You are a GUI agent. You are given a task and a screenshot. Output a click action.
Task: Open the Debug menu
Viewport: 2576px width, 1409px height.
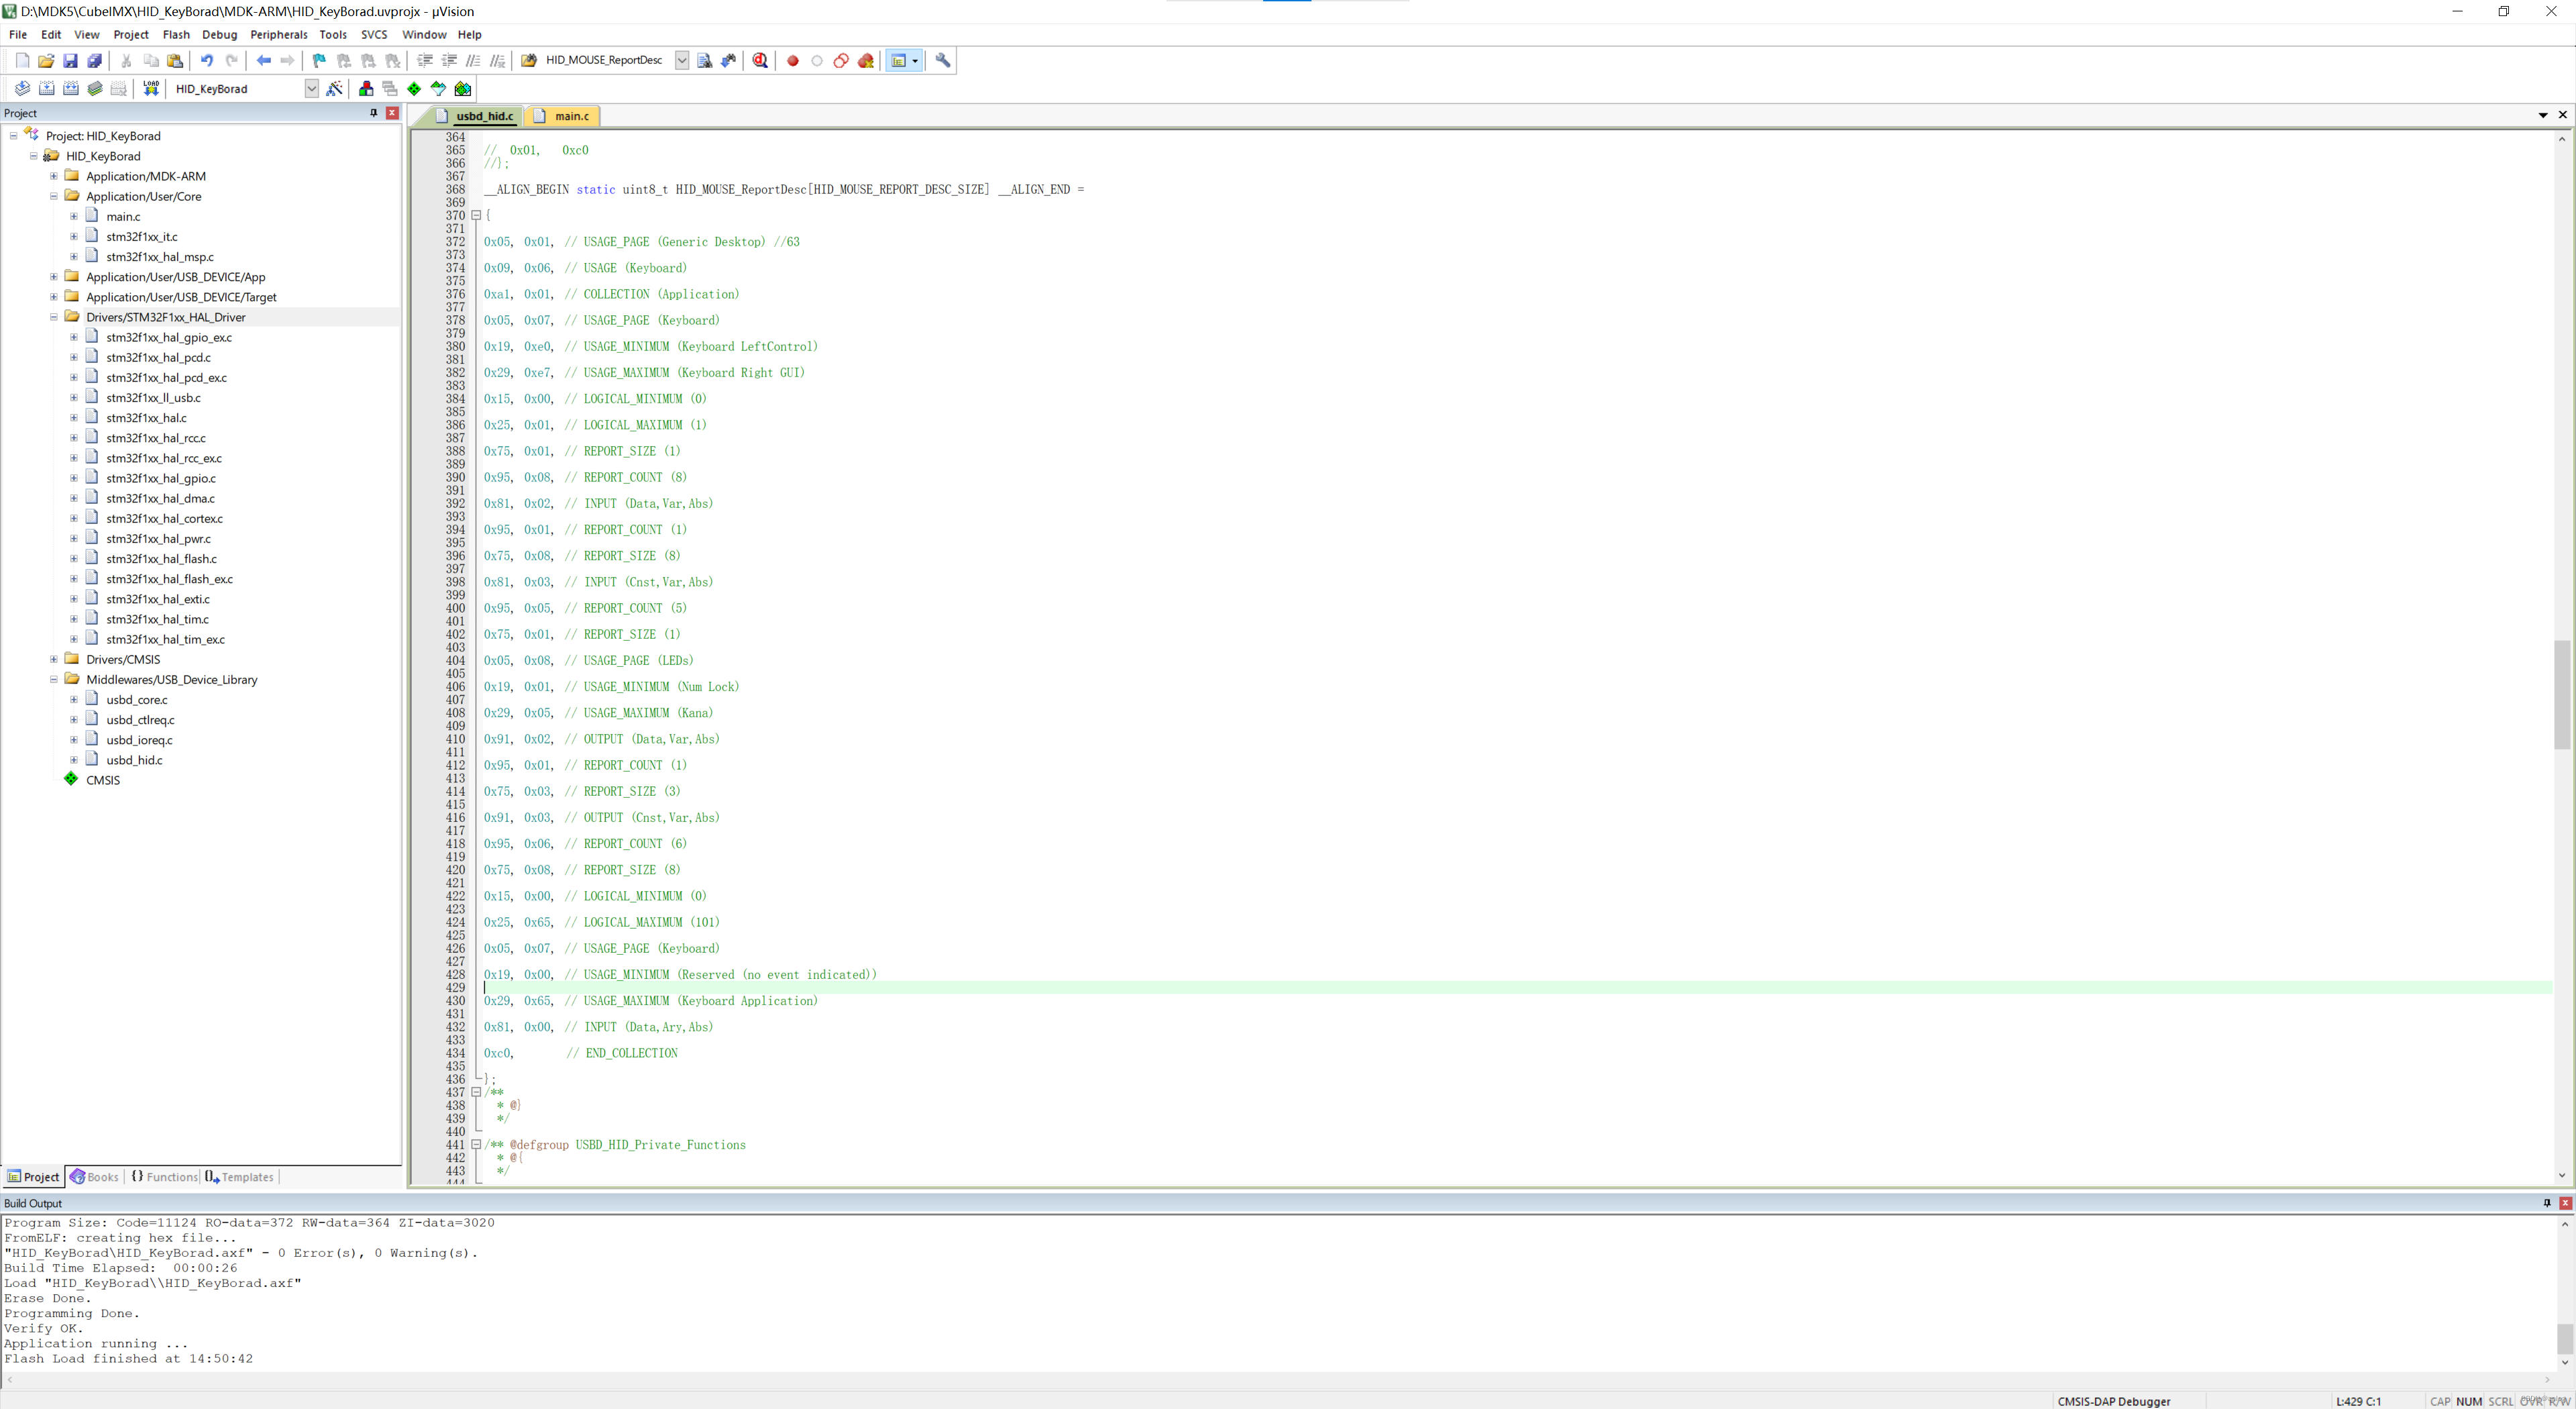pyautogui.click(x=219, y=34)
